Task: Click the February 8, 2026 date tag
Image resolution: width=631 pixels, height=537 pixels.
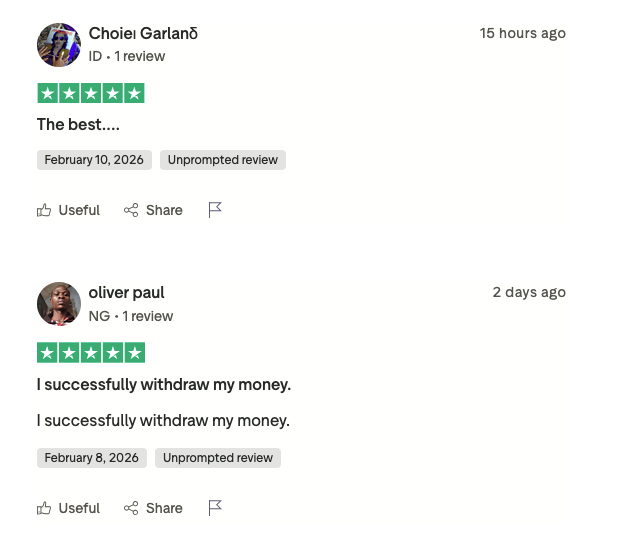Action: pos(92,458)
